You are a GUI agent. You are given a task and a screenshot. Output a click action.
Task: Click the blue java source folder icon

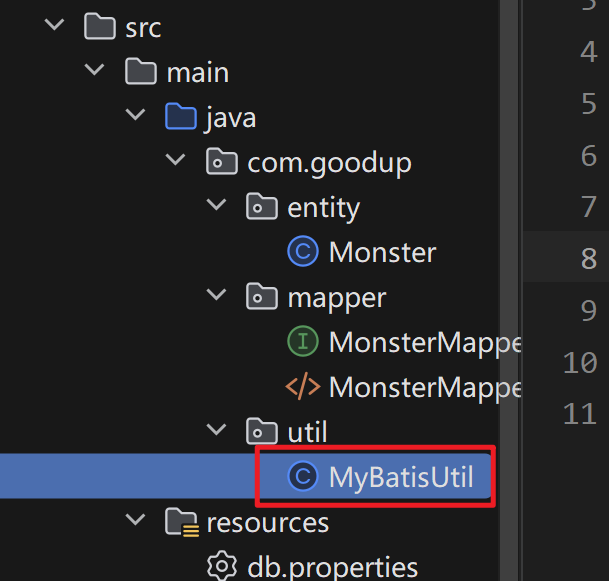(180, 117)
